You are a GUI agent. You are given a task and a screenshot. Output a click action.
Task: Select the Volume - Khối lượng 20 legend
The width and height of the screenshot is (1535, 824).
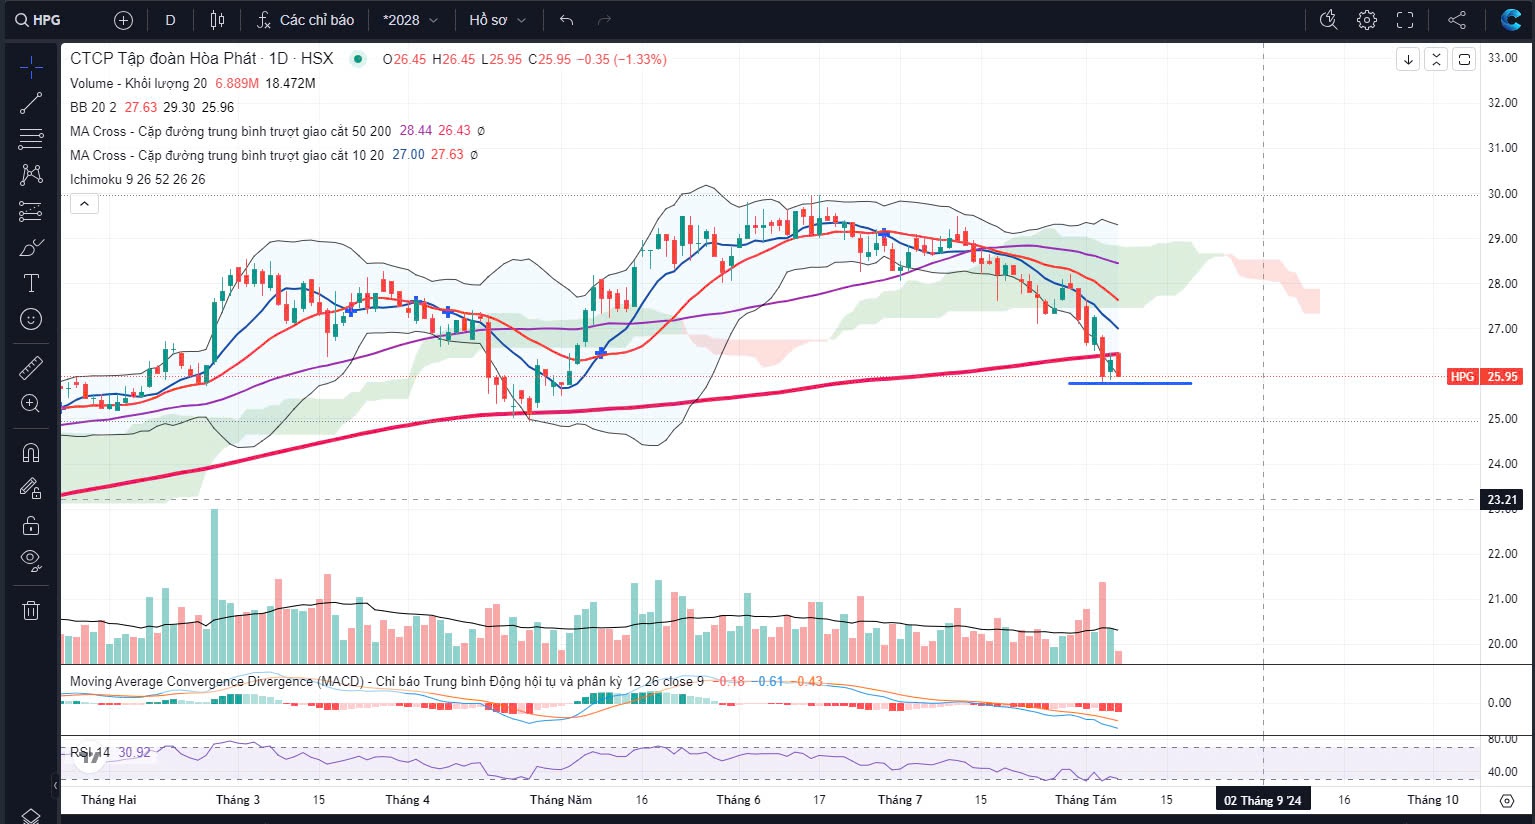pos(139,83)
